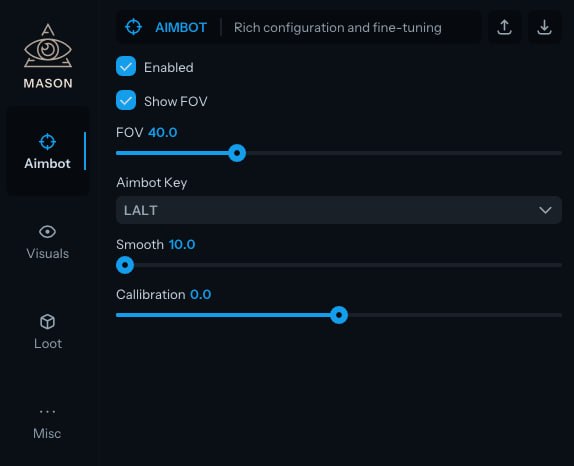The height and width of the screenshot is (466, 574).
Task: Click the Mason eye logo
Action: coord(48,46)
